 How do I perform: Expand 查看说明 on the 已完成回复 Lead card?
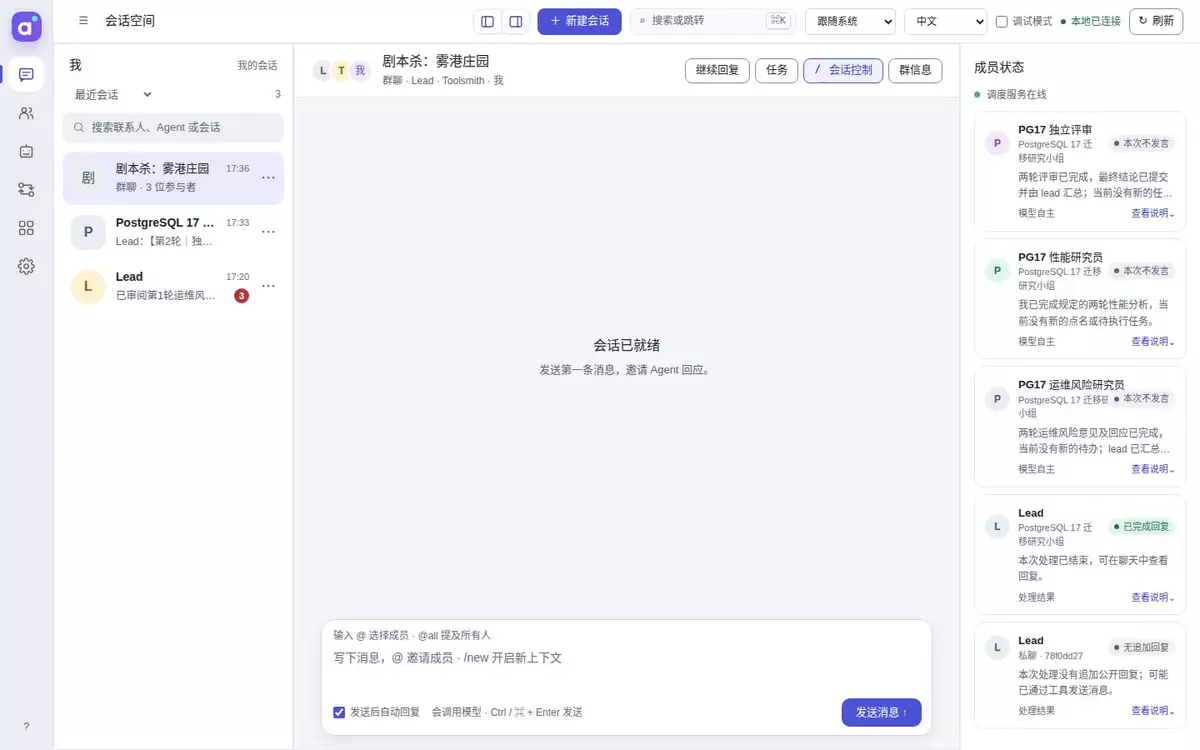pyautogui.click(x=1153, y=597)
